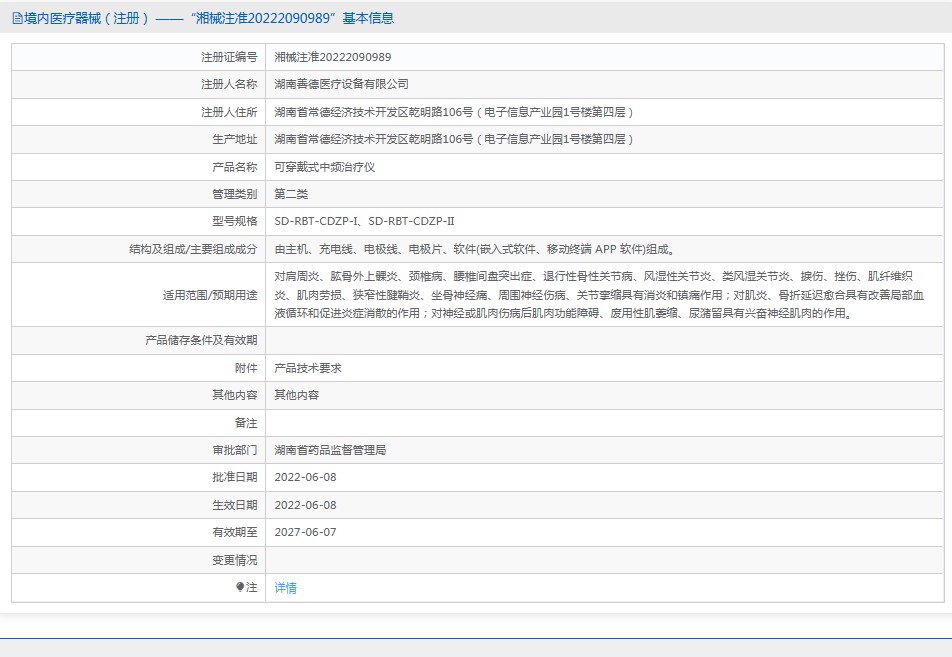This screenshot has height=657, width=952.
Task: Select product name 可穿戴式中频治疗仪
Action: (x=324, y=167)
